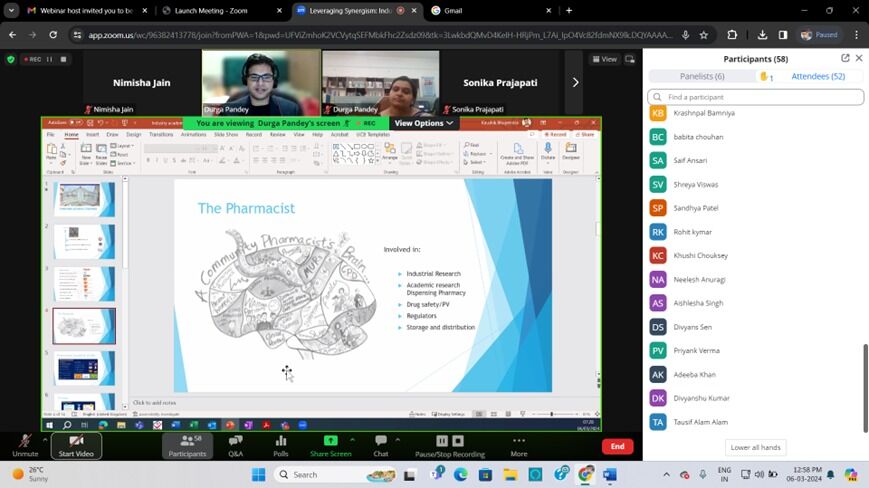The image size is (869, 488).
Task: Open the View layout menu
Action: point(606,59)
